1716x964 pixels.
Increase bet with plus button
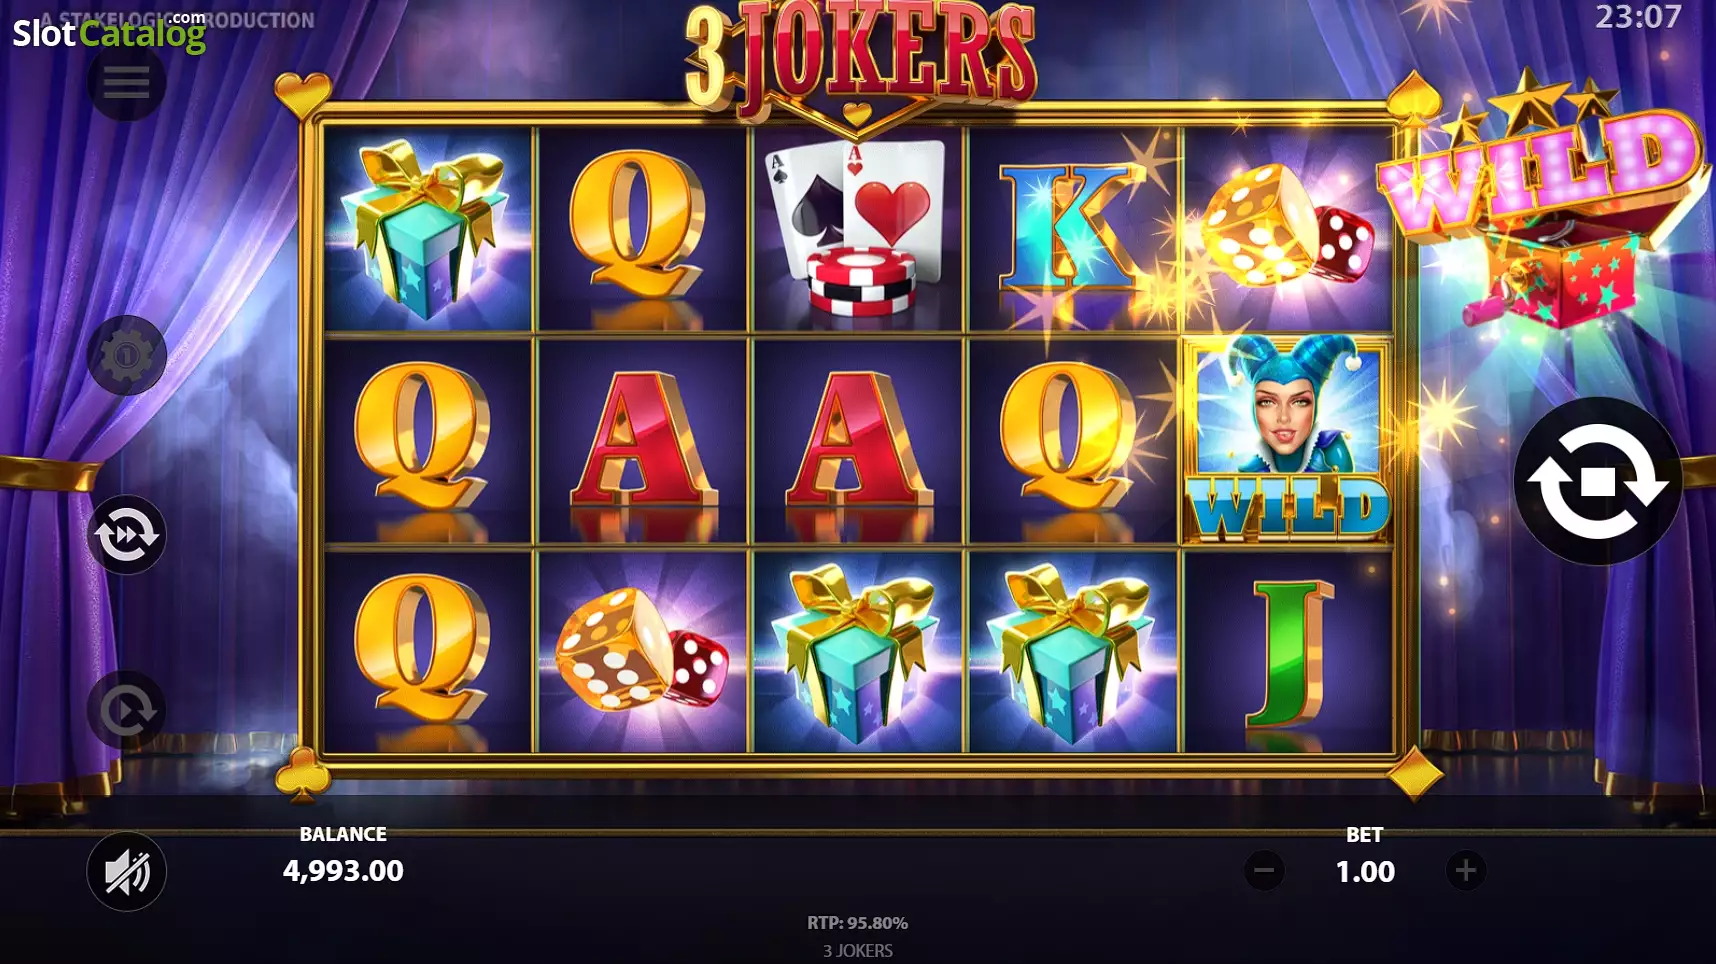(x=1466, y=870)
